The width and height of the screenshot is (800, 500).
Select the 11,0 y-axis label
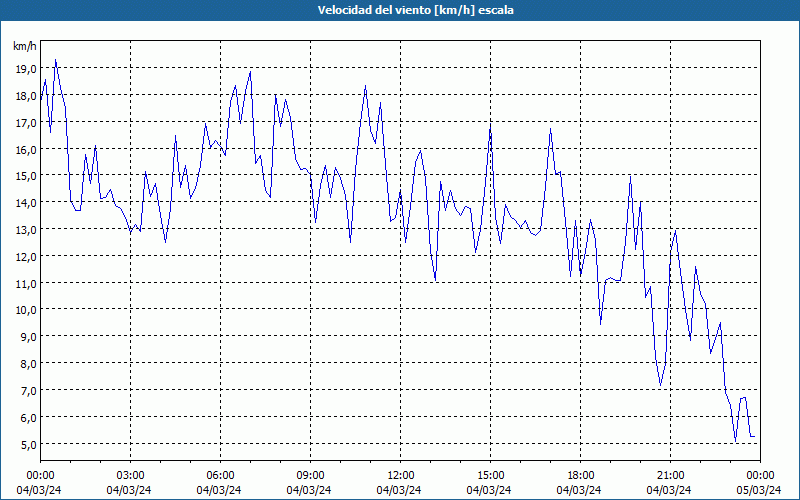[26, 283]
